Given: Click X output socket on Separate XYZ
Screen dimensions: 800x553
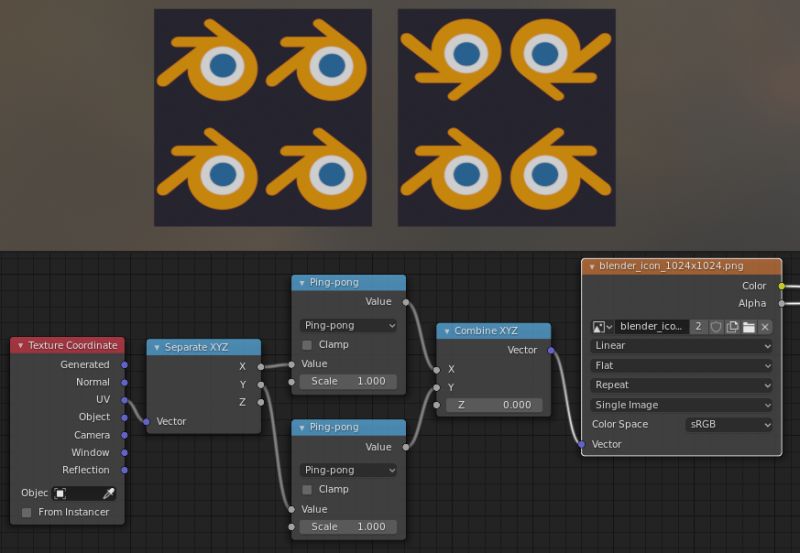Looking at the screenshot, I should [x=261, y=367].
